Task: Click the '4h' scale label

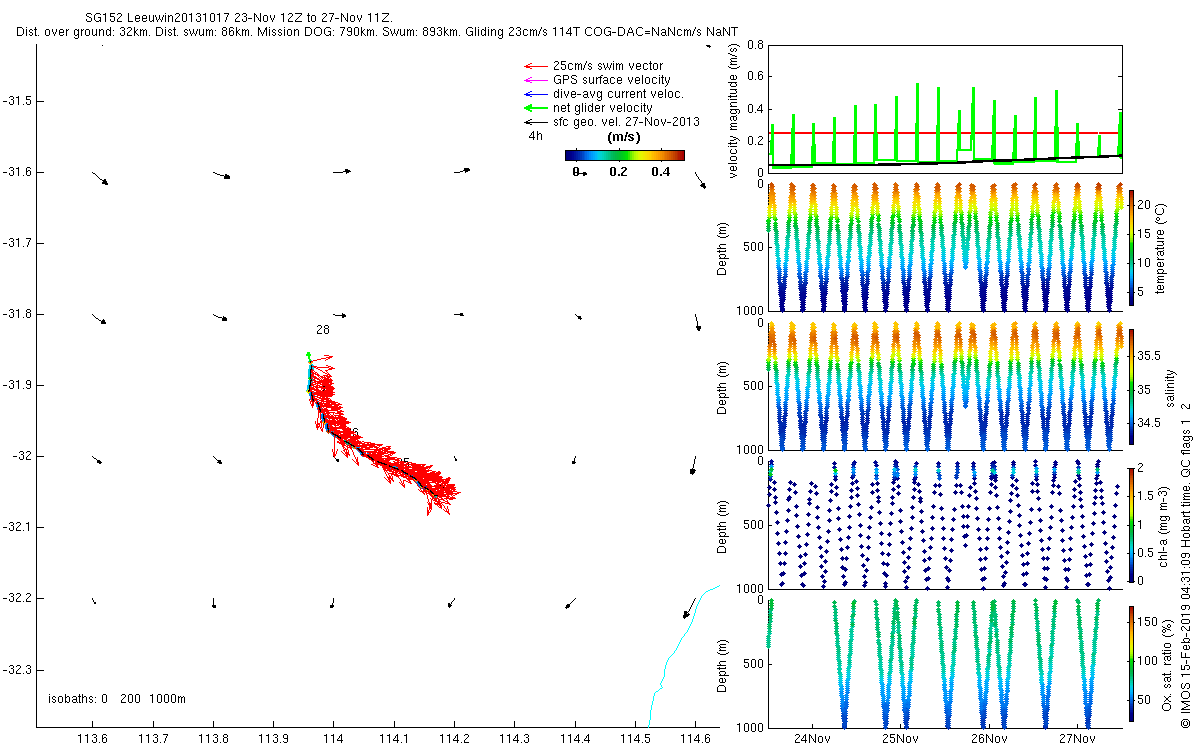Action: pos(536,137)
